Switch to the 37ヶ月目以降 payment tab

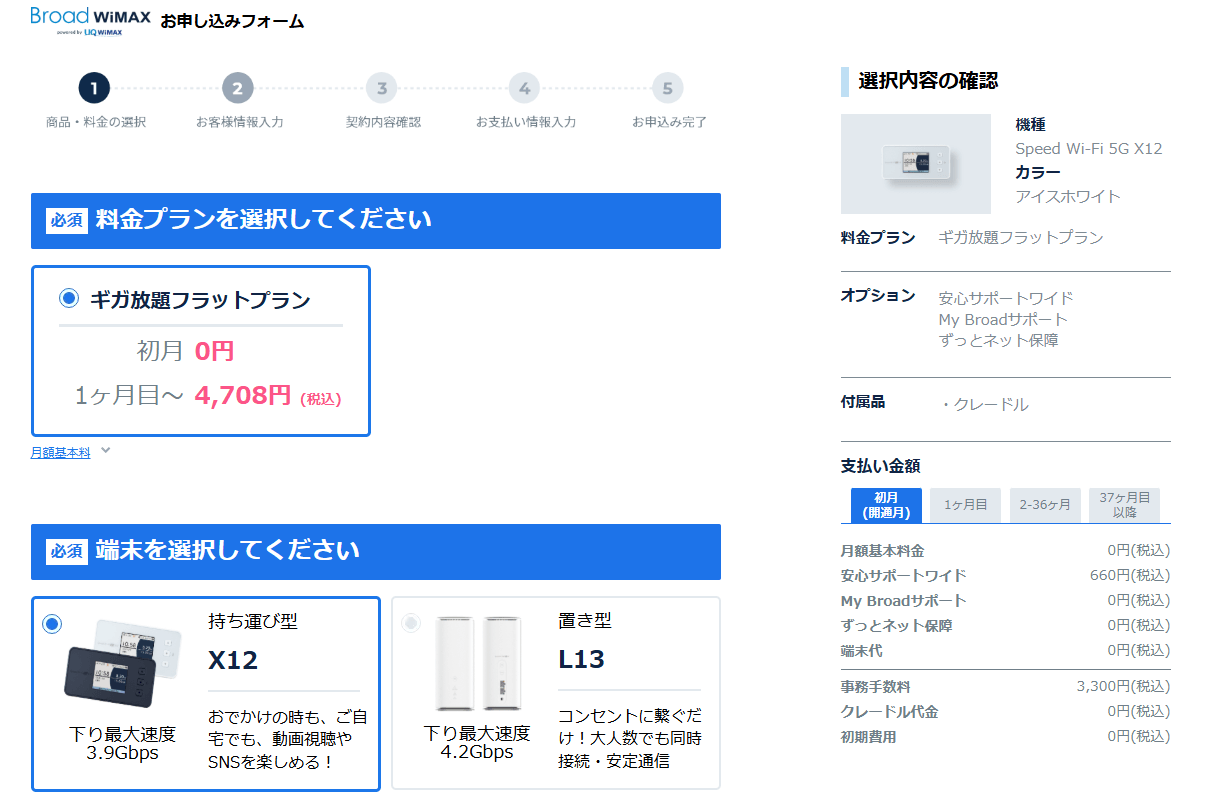[1125, 505]
